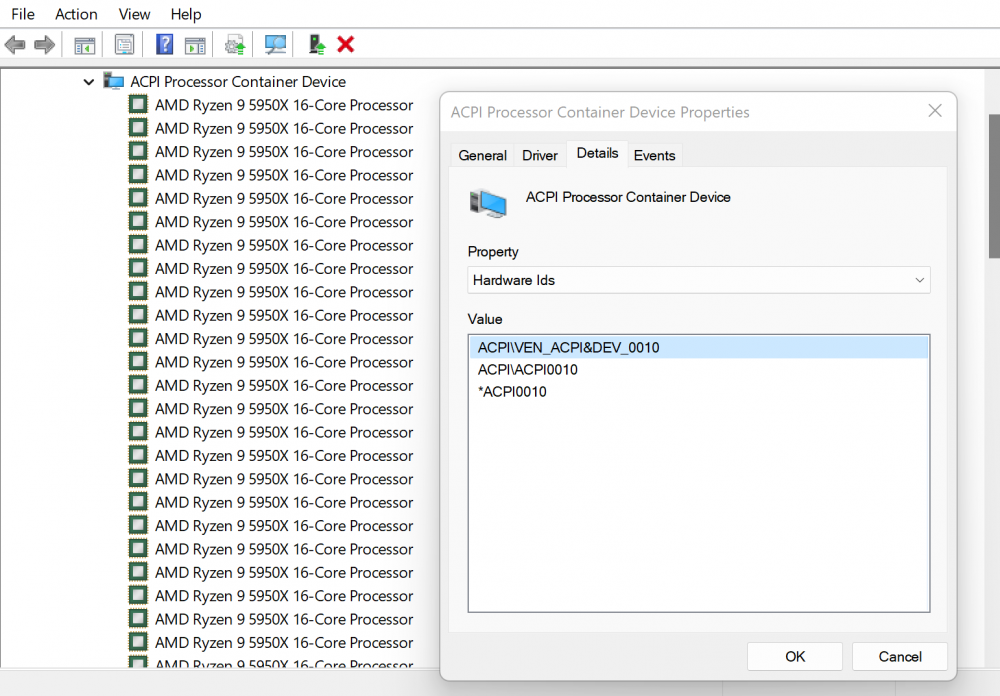Select value ACPI\VEN_ACPI&DEV_0010
This screenshot has width=1000, height=696.
[x=698, y=348]
